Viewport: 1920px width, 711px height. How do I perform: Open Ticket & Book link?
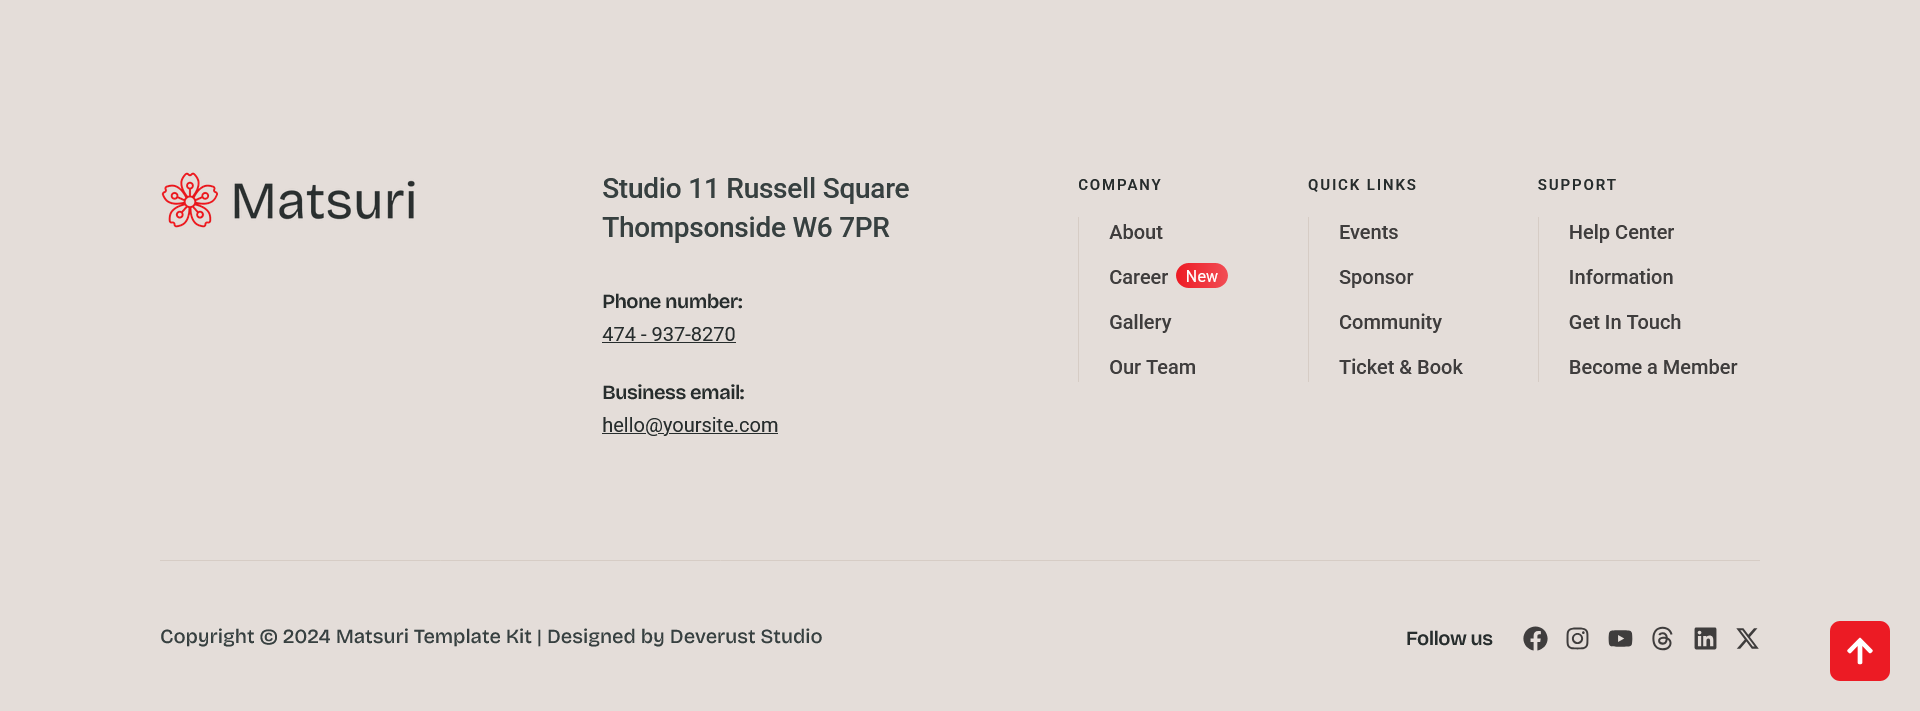[x=1400, y=368]
